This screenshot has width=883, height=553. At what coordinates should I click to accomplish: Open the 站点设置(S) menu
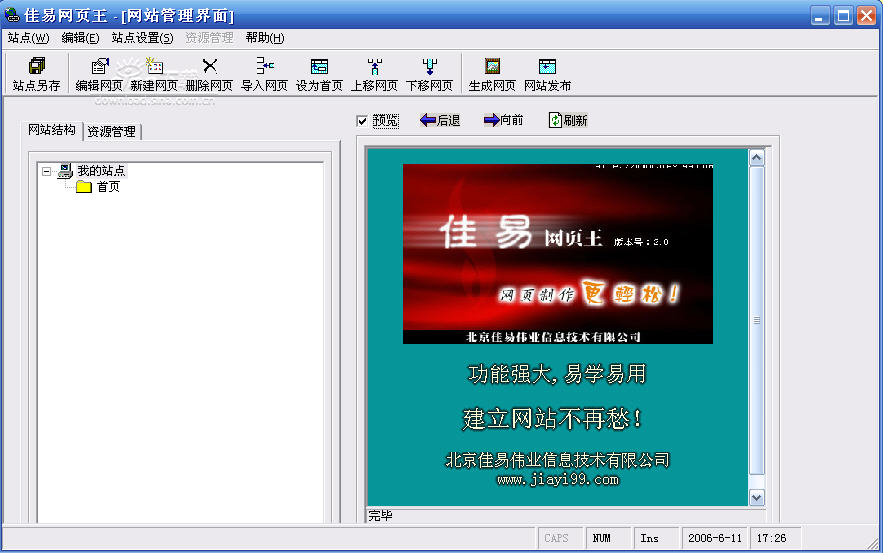(x=142, y=38)
